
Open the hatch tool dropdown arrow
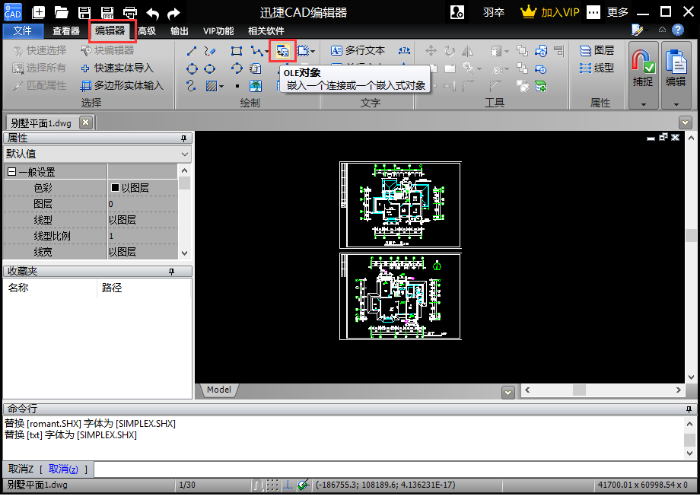221,86
